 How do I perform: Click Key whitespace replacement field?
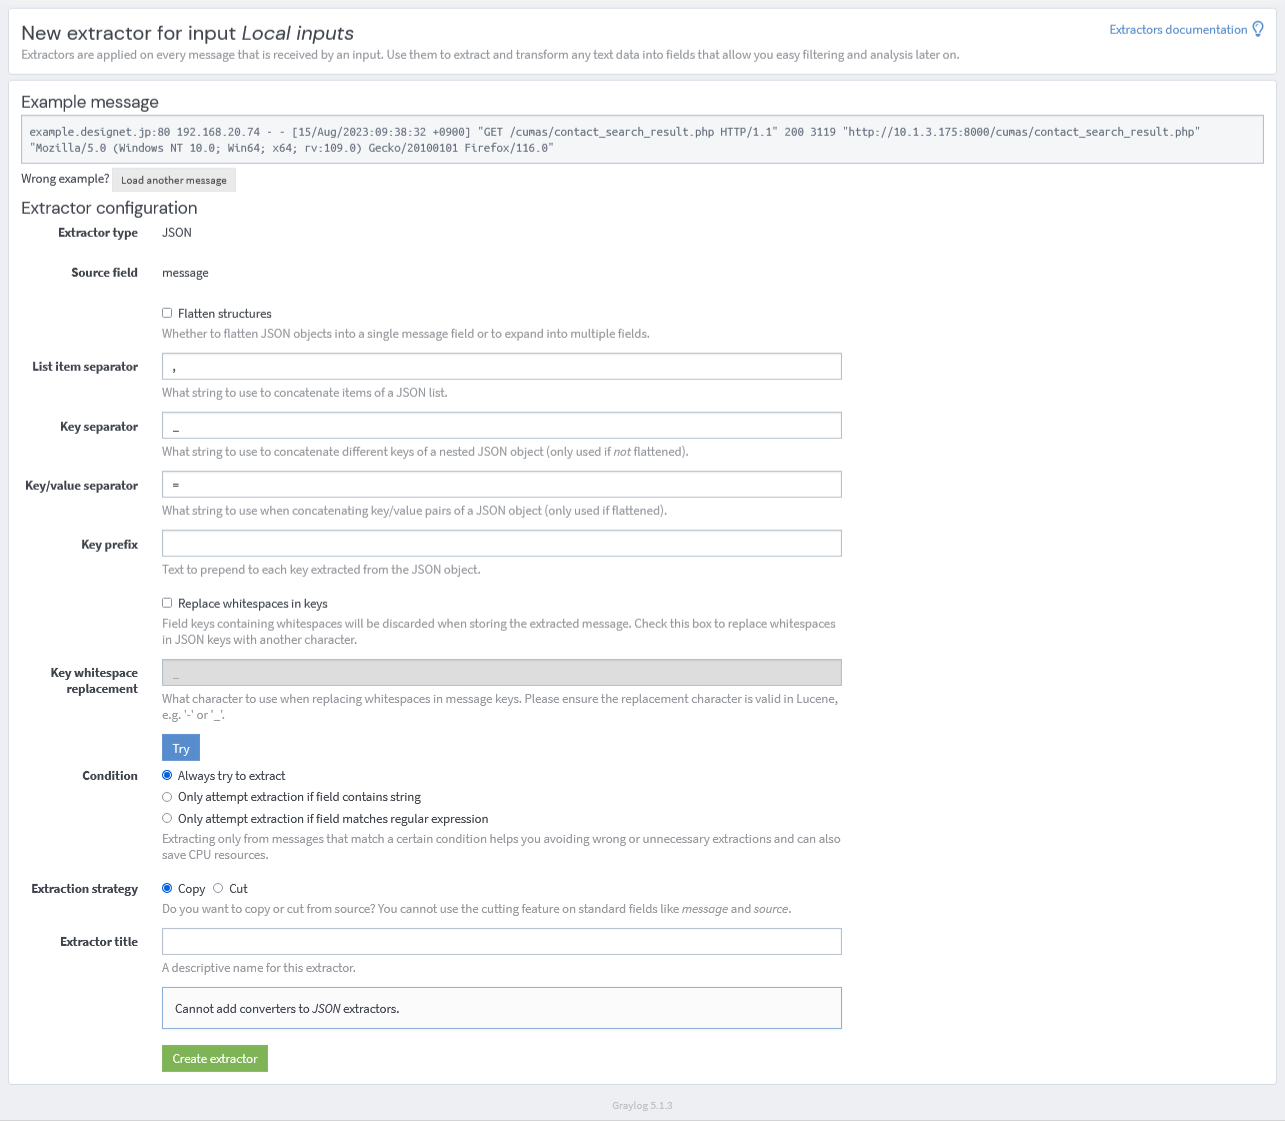(x=502, y=673)
